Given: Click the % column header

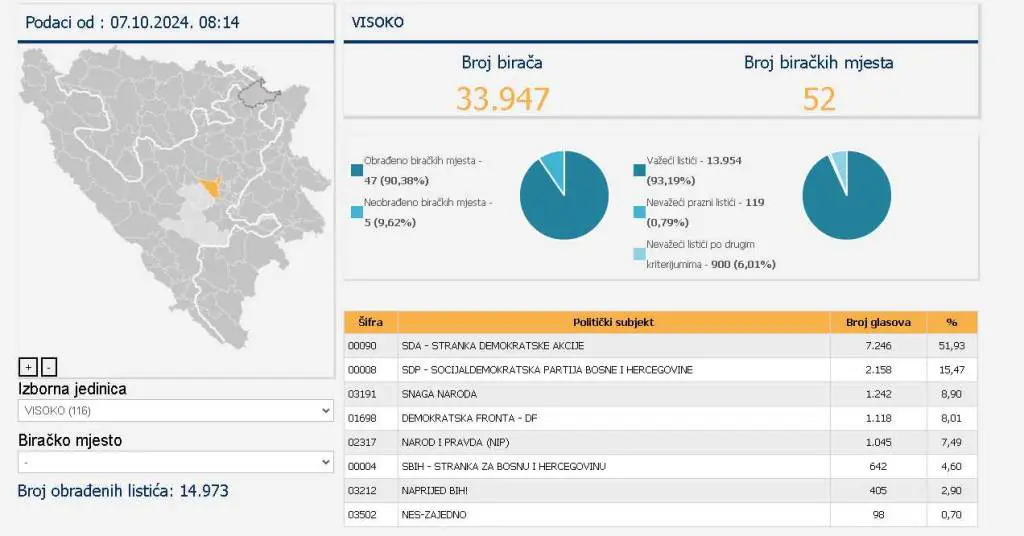Looking at the screenshot, I should point(951,322).
